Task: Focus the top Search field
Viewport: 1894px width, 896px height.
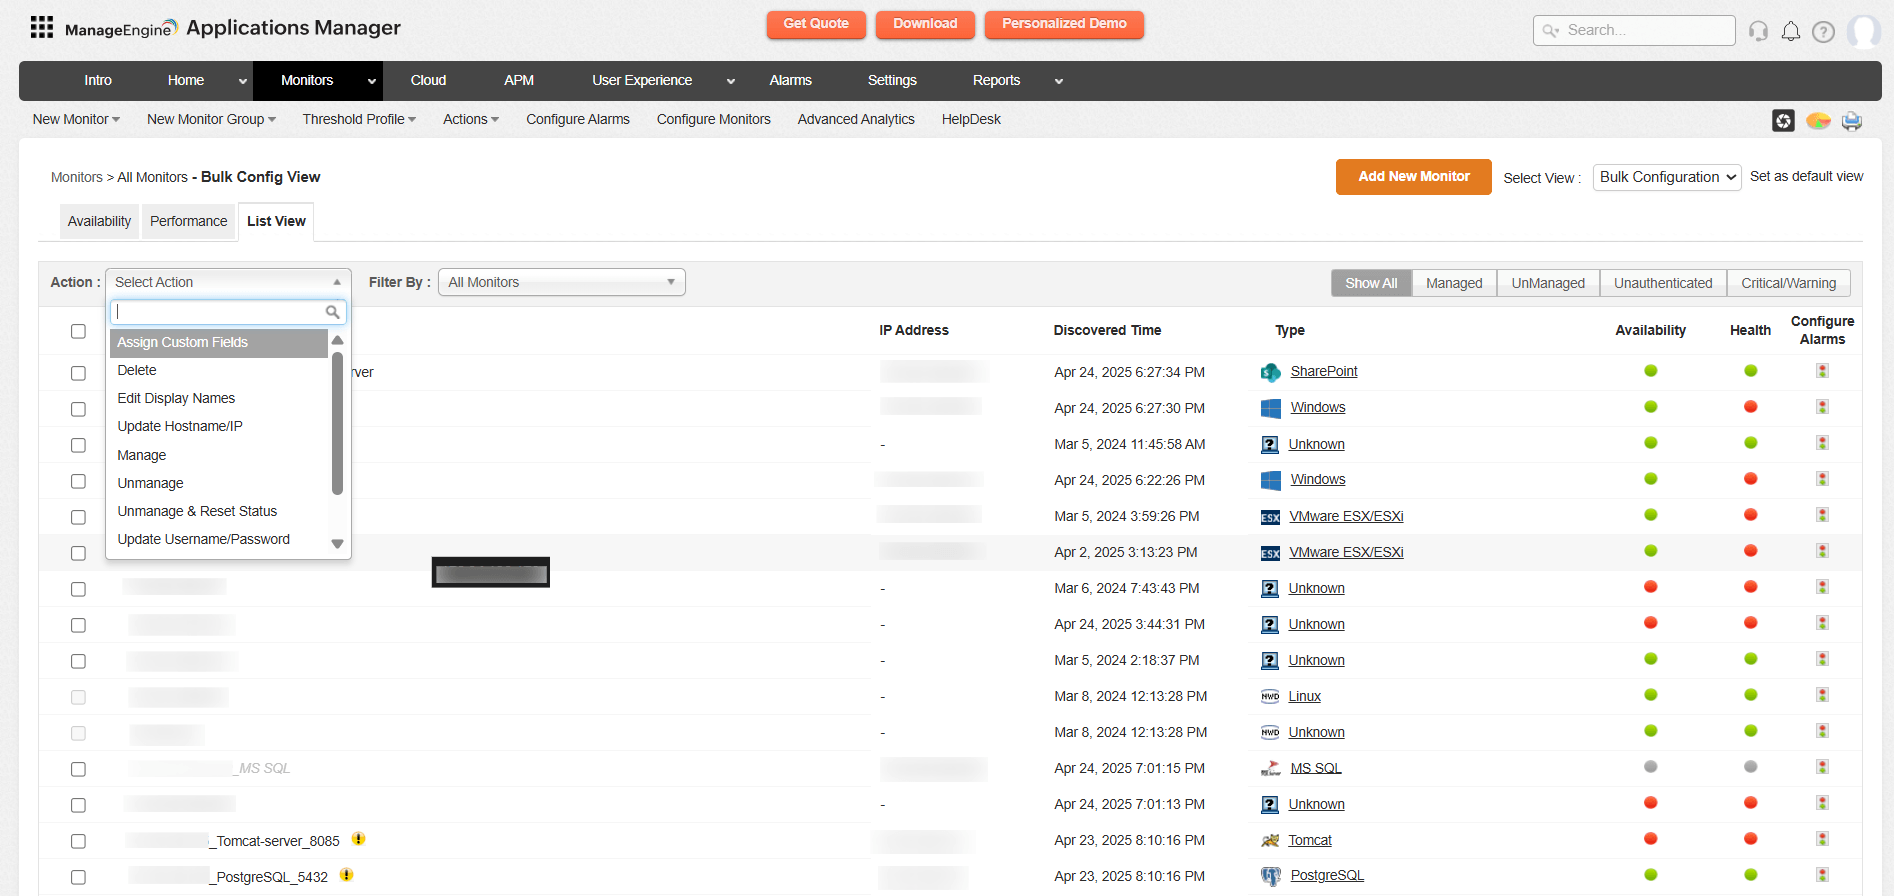Action: point(1634,31)
